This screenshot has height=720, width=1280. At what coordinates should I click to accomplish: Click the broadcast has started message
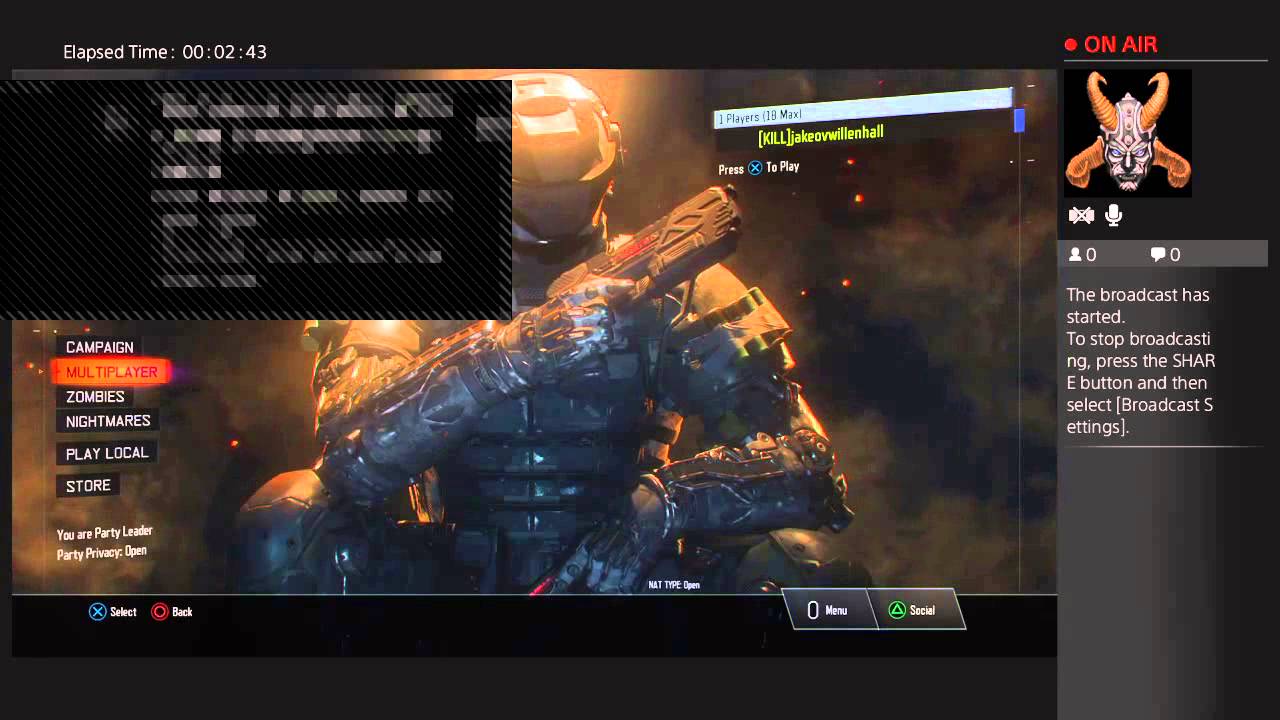click(x=1140, y=361)
